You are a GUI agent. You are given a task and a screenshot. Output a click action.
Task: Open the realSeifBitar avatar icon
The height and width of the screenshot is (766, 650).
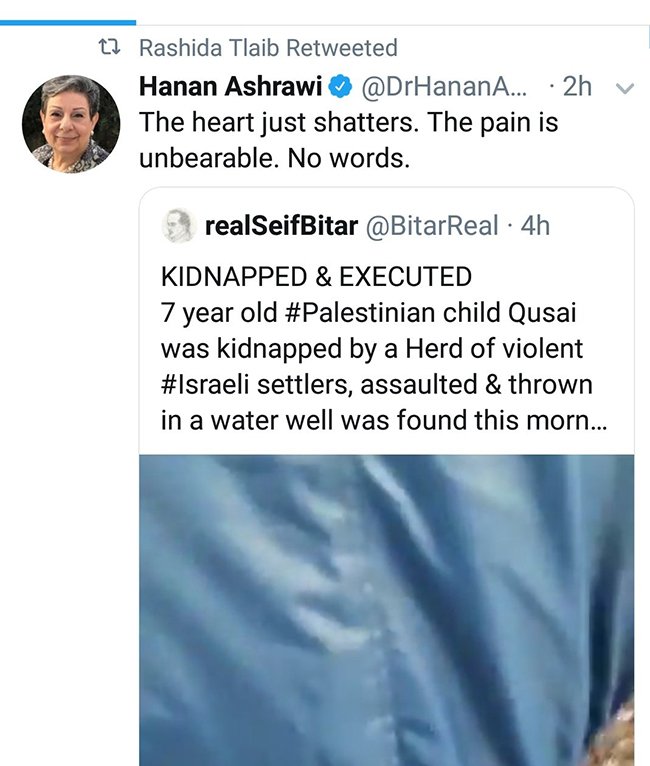(179, 226)
